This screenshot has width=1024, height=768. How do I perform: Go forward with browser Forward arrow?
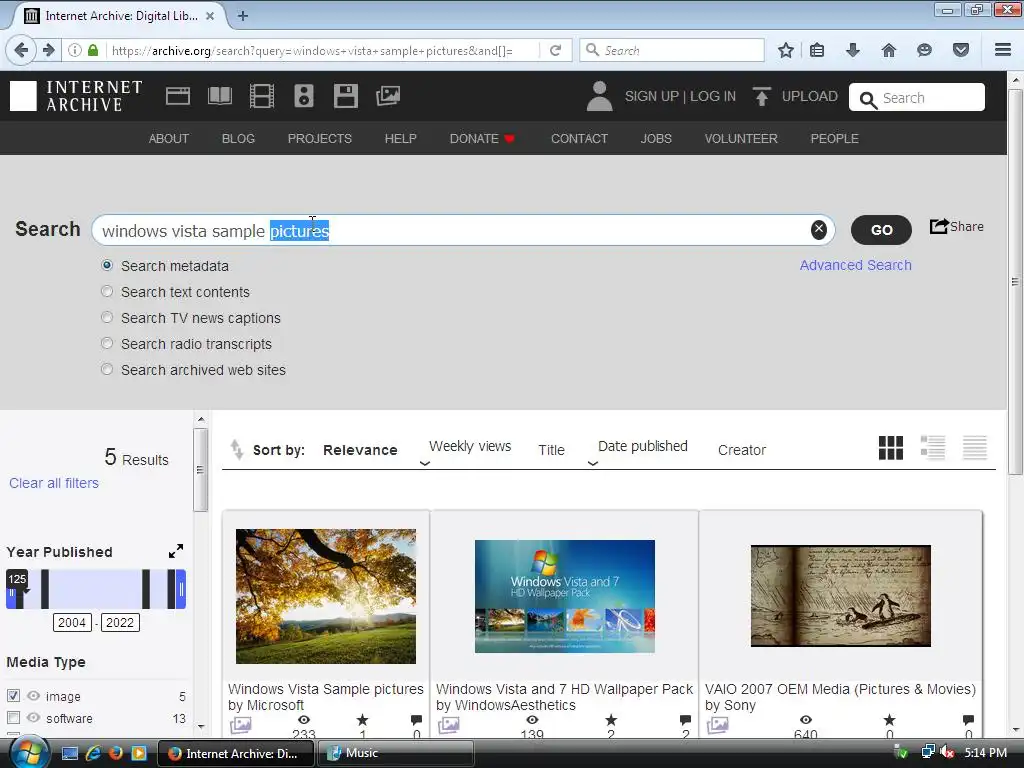[48, 50]
